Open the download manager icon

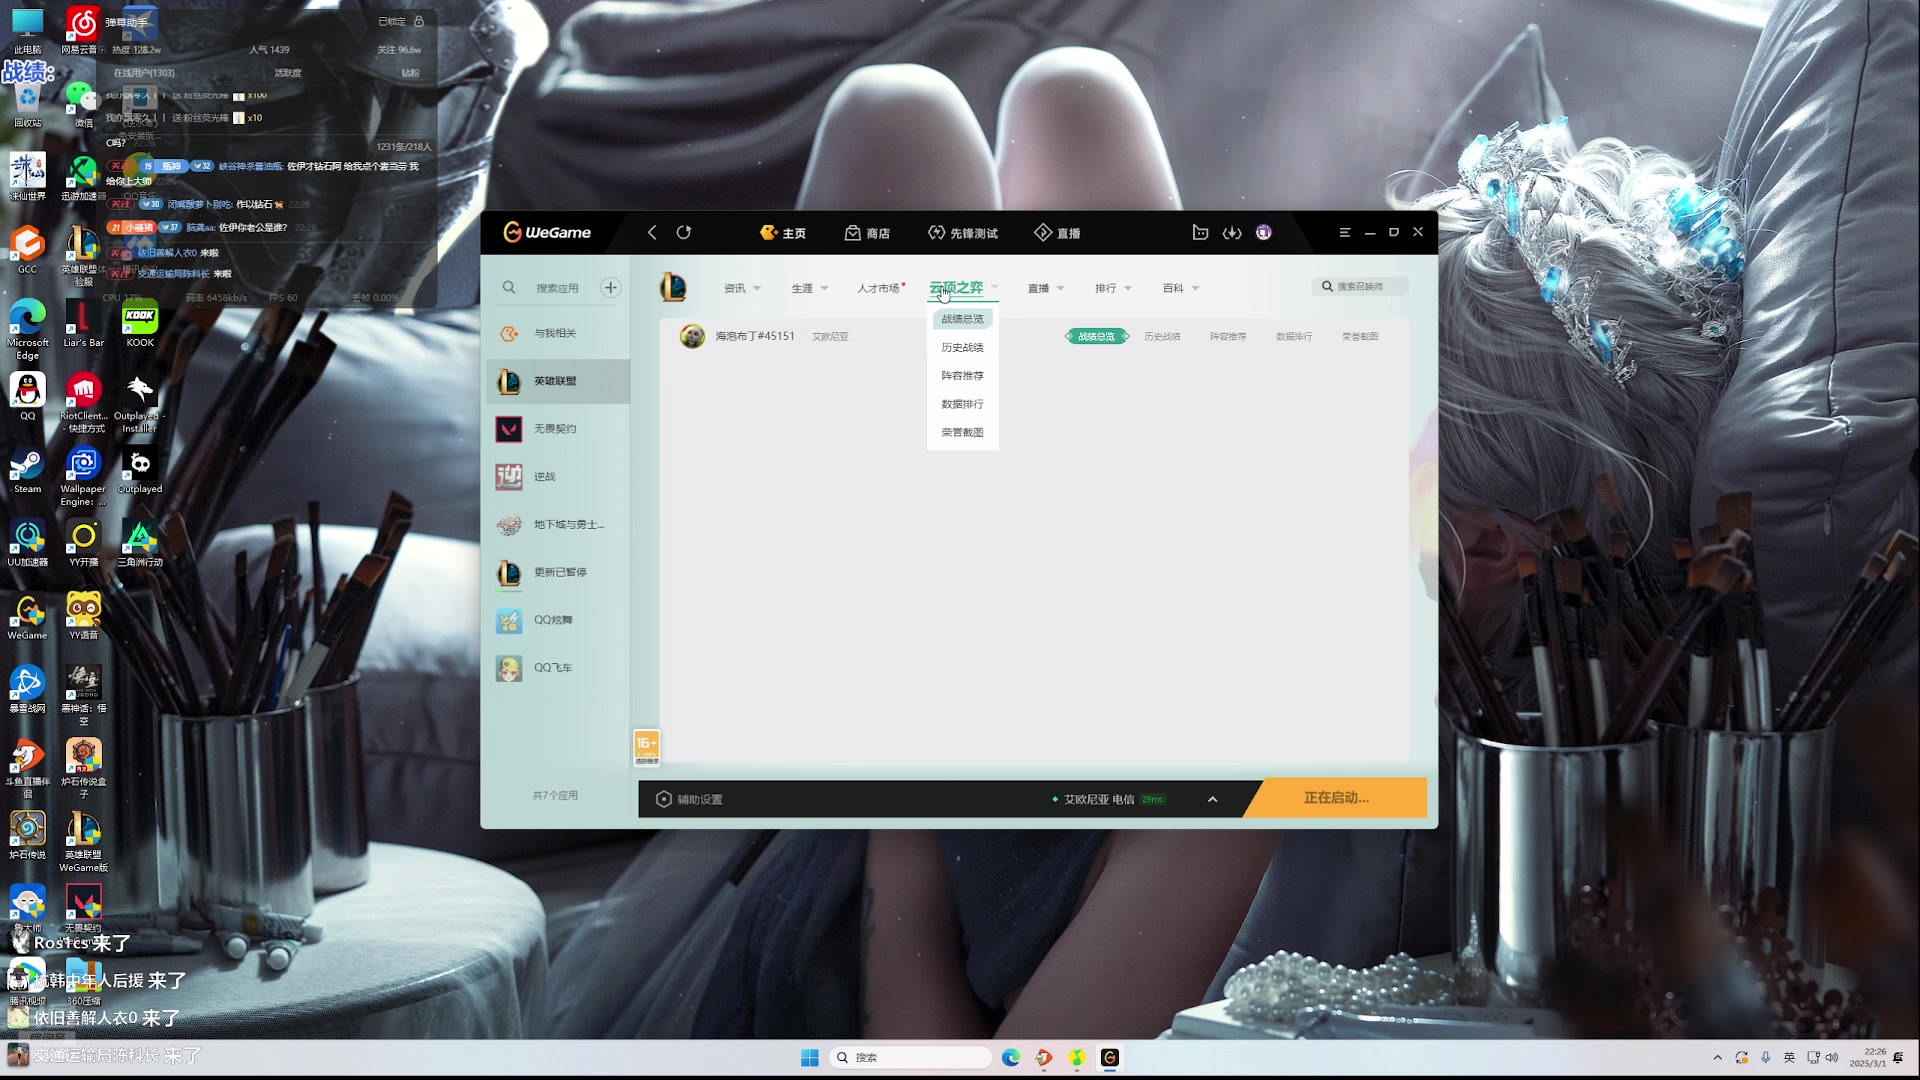coord(1232,232)
